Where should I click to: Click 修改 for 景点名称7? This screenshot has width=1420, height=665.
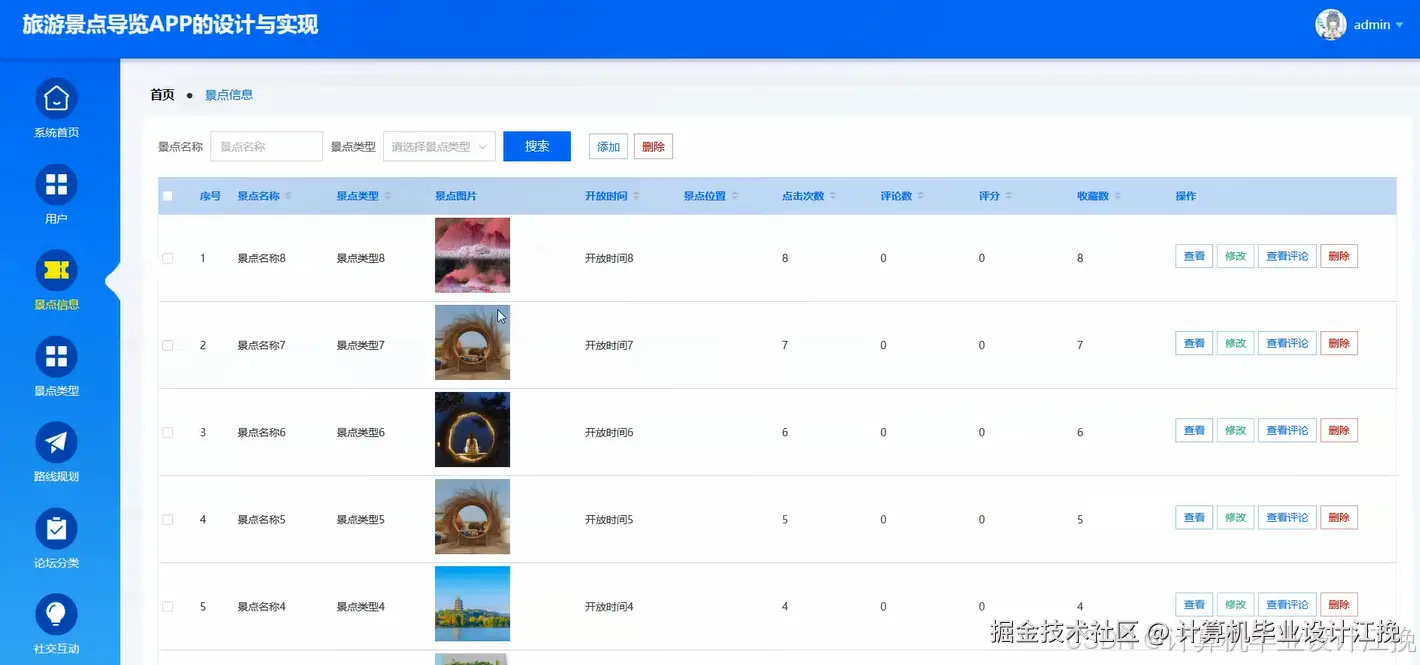[x=1235, y=343]
